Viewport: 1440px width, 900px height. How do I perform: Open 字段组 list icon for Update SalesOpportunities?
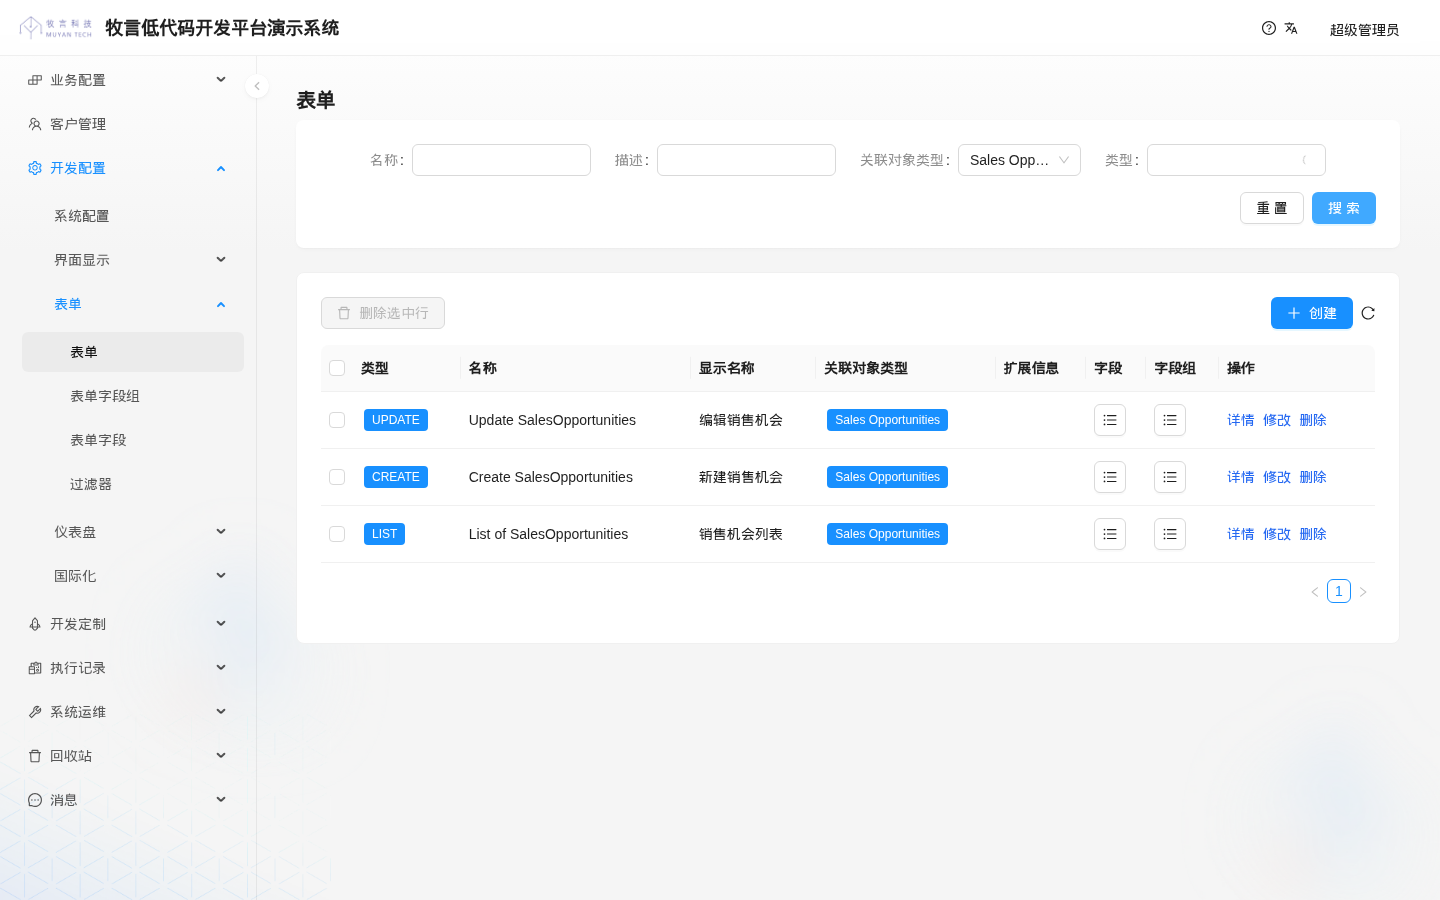pos(1170,420)
